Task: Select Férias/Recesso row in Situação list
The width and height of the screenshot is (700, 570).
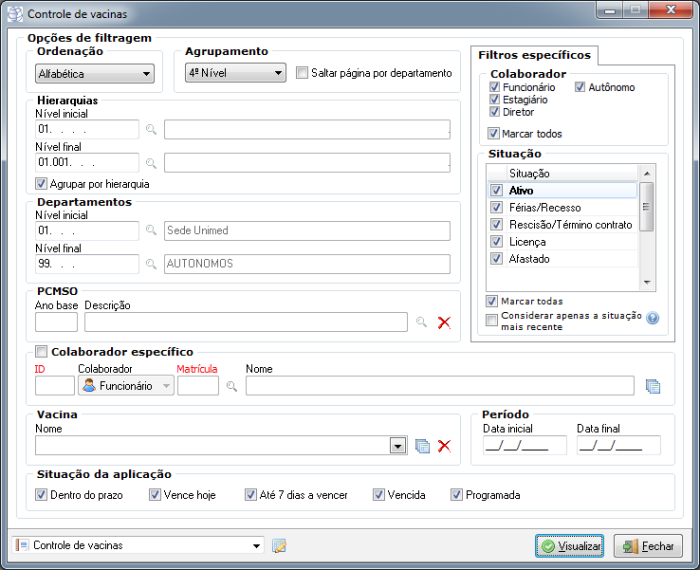Action: point(545,207)
